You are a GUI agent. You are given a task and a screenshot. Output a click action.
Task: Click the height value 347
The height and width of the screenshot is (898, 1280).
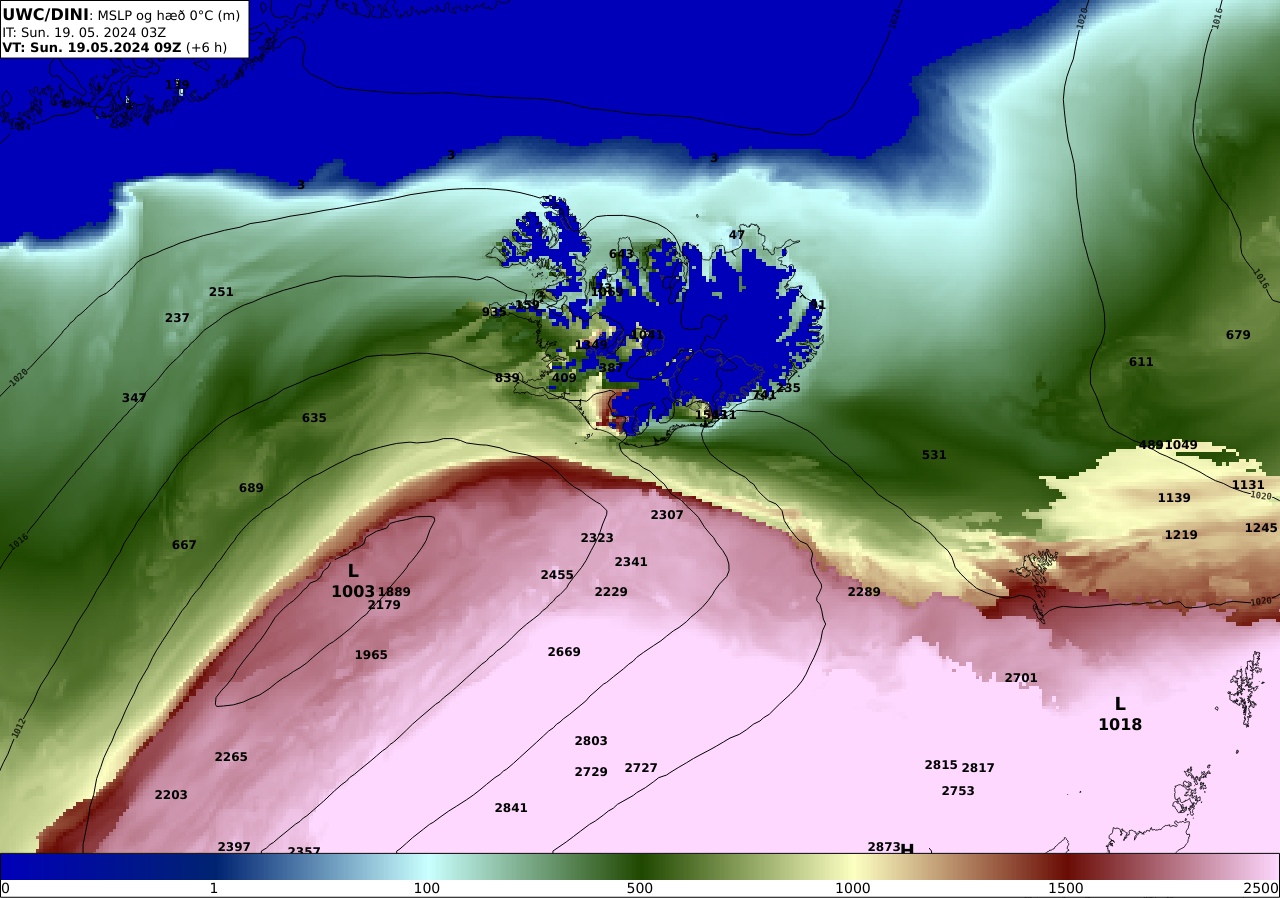(x=134, y=398)
